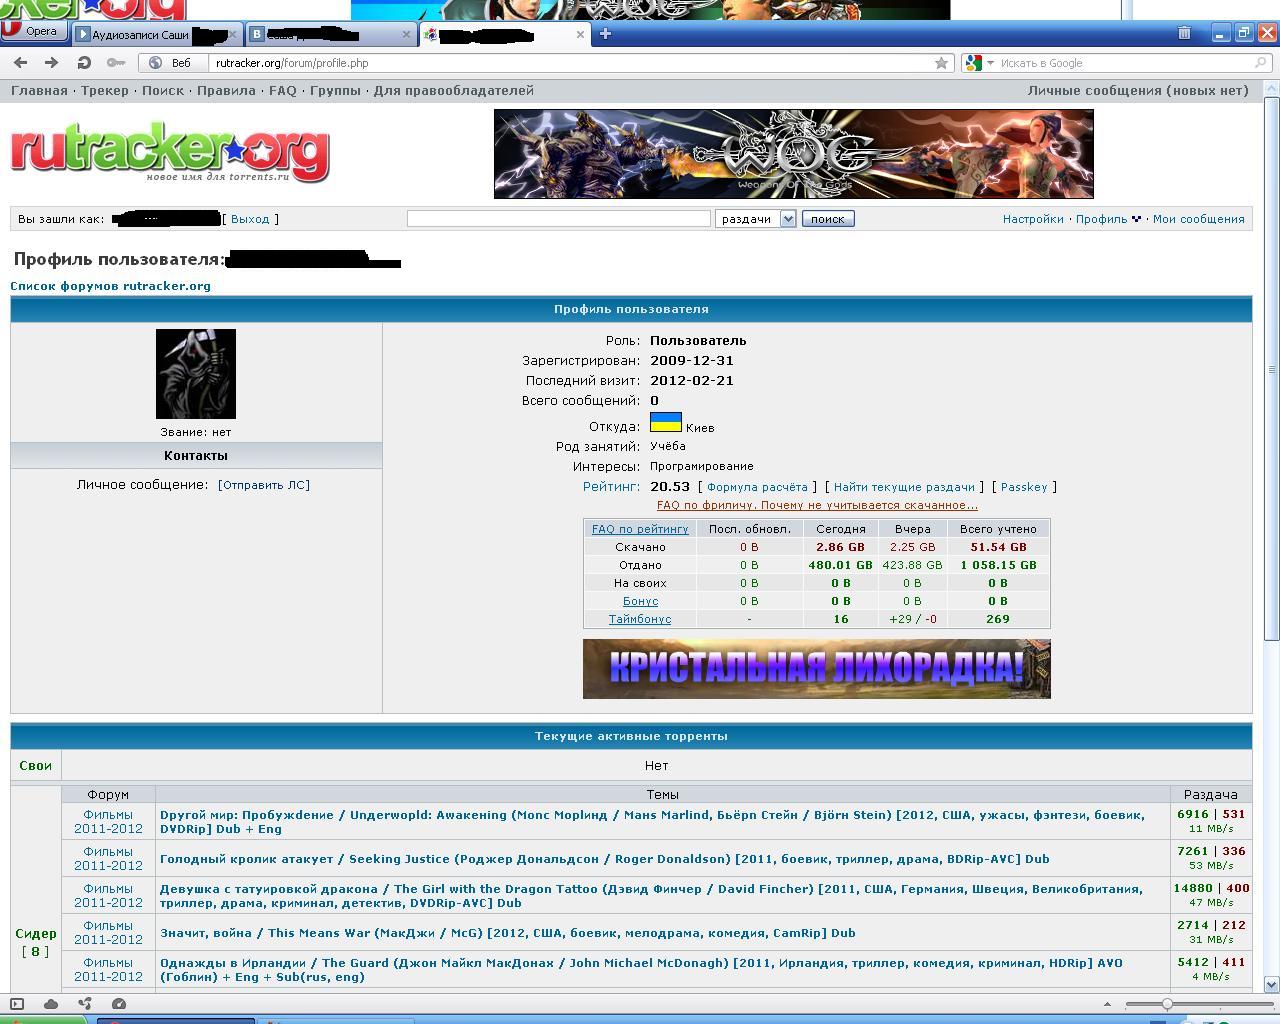
Task: Open Фильмы 2011-2012 forum in This Means War row
Action: 108,933
